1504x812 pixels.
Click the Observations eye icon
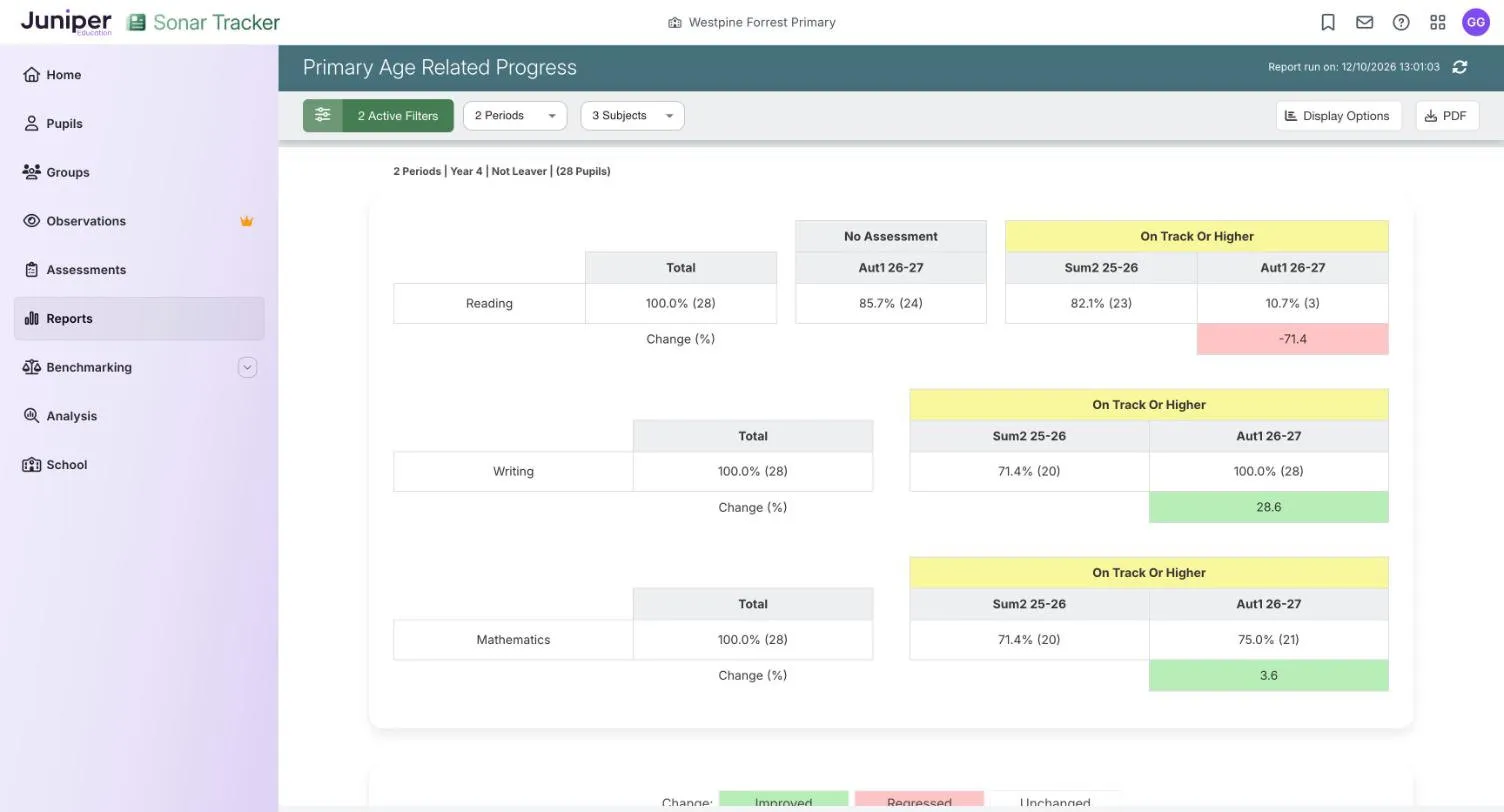pyautogui.click(x=31, y=221)
